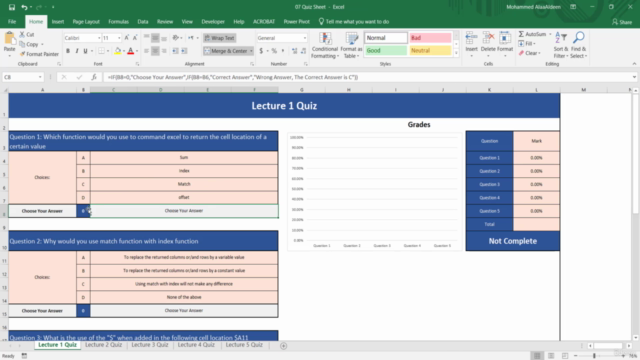
Task: Select the Normal cell style
Action: point(386,38)
